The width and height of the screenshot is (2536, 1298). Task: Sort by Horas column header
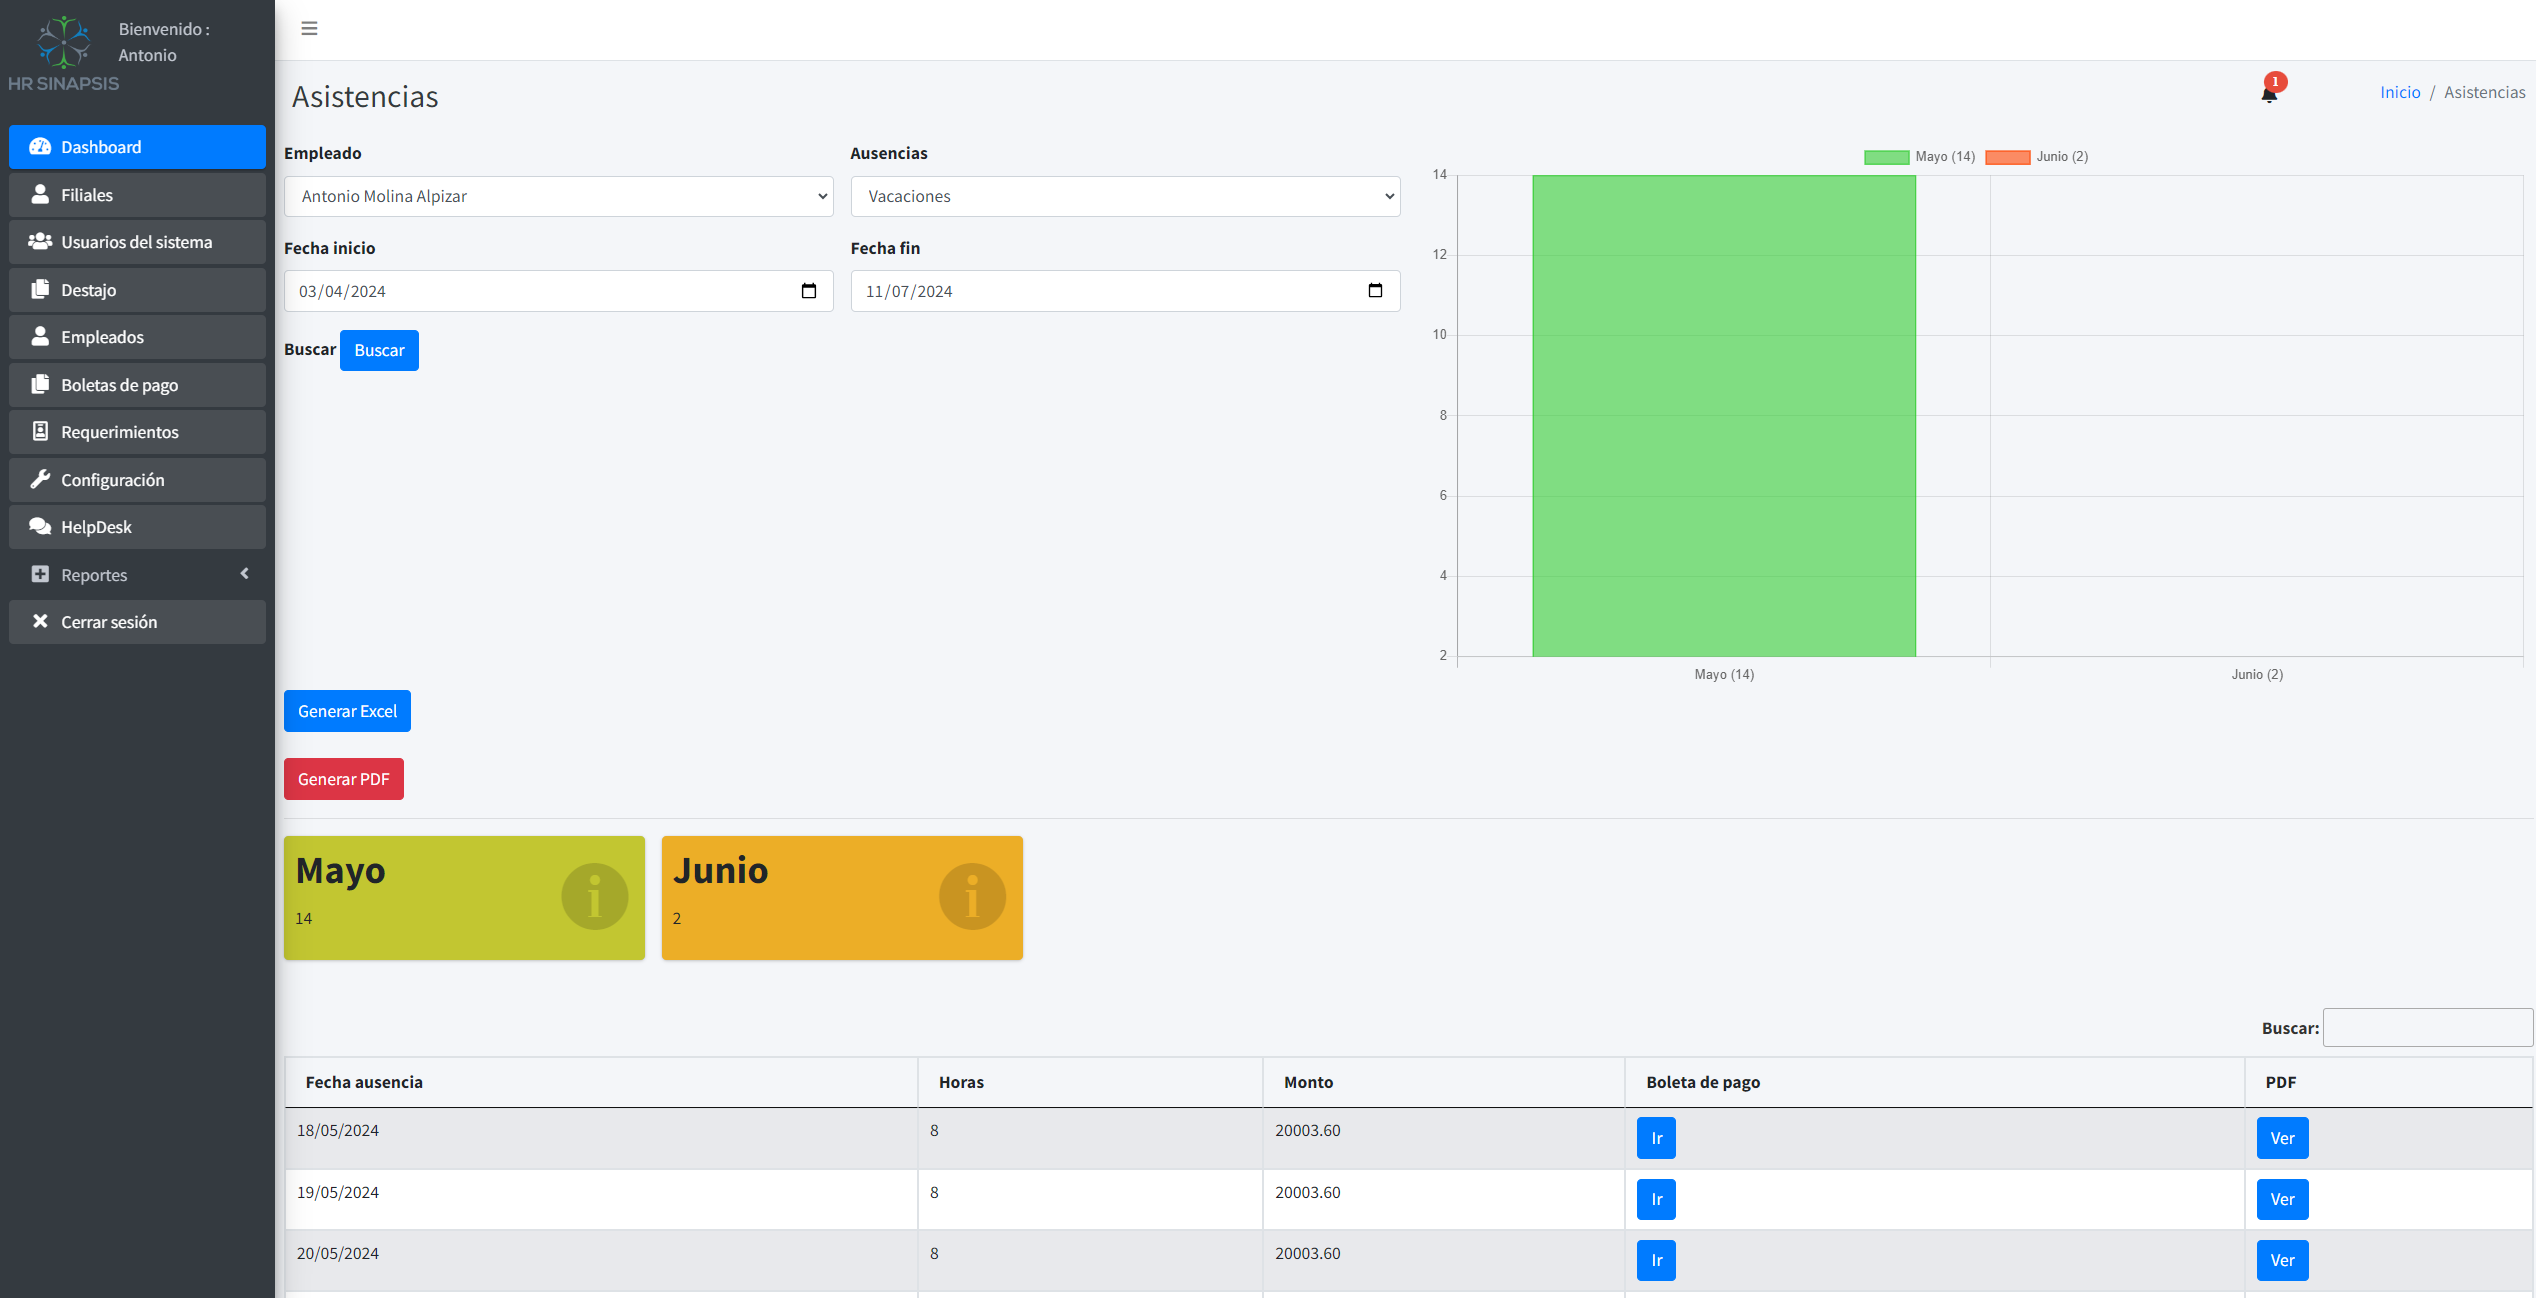(x=1090, y=1082)
